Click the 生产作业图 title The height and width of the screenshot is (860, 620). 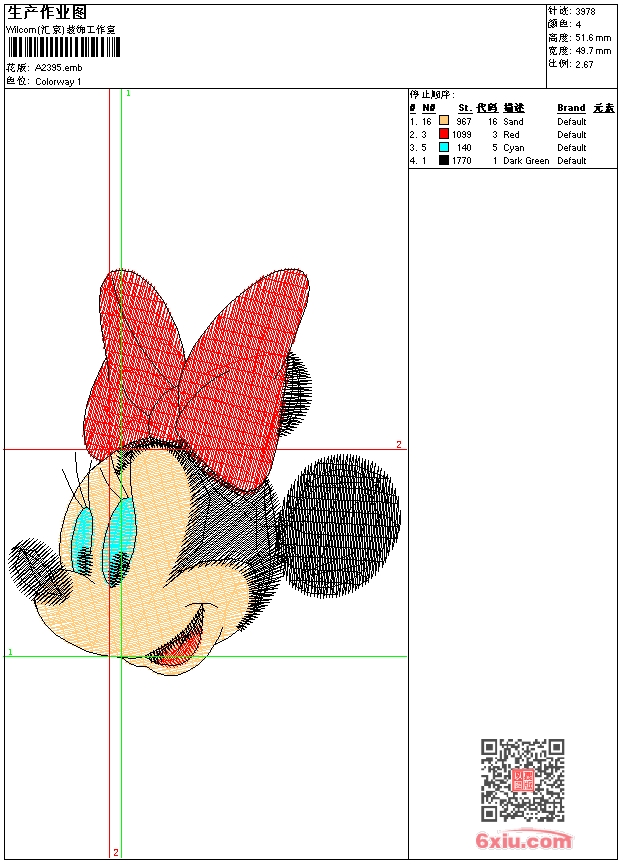tap(47, 12)
